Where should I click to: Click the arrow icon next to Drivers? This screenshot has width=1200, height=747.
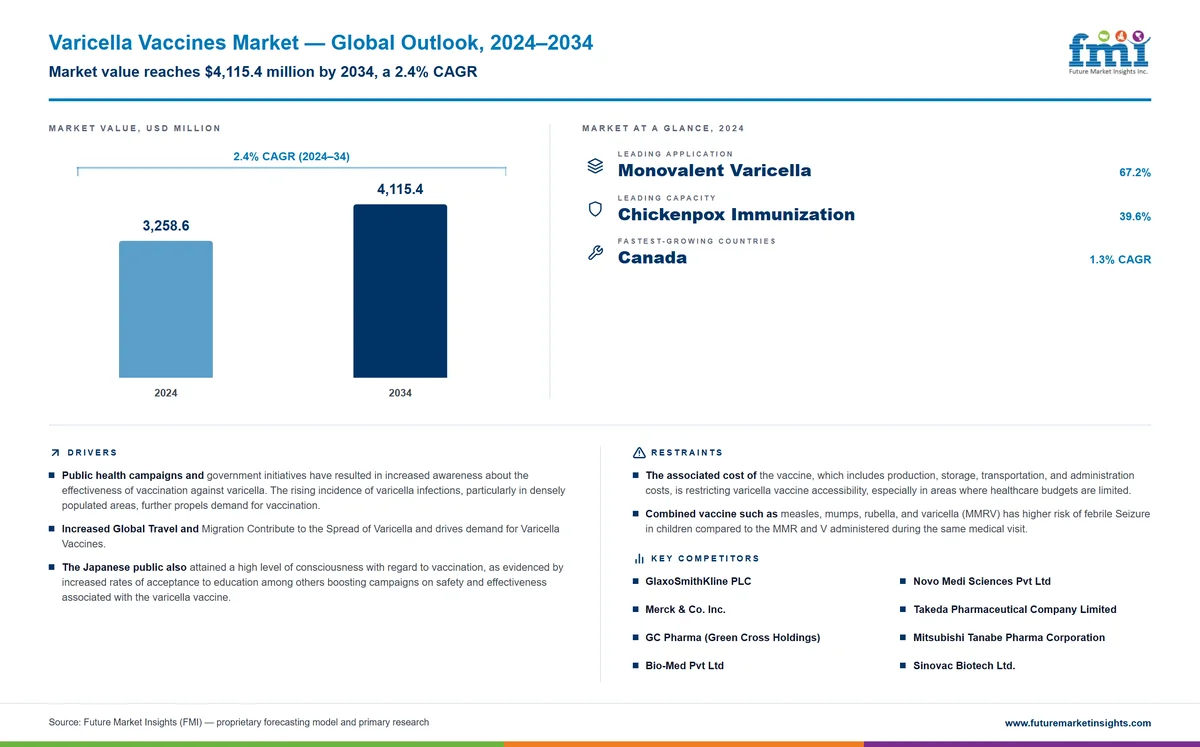(55, 453)
